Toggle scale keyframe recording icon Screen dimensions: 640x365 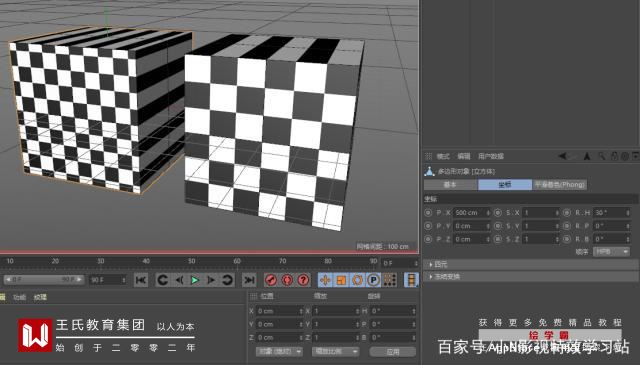[341, 280]
